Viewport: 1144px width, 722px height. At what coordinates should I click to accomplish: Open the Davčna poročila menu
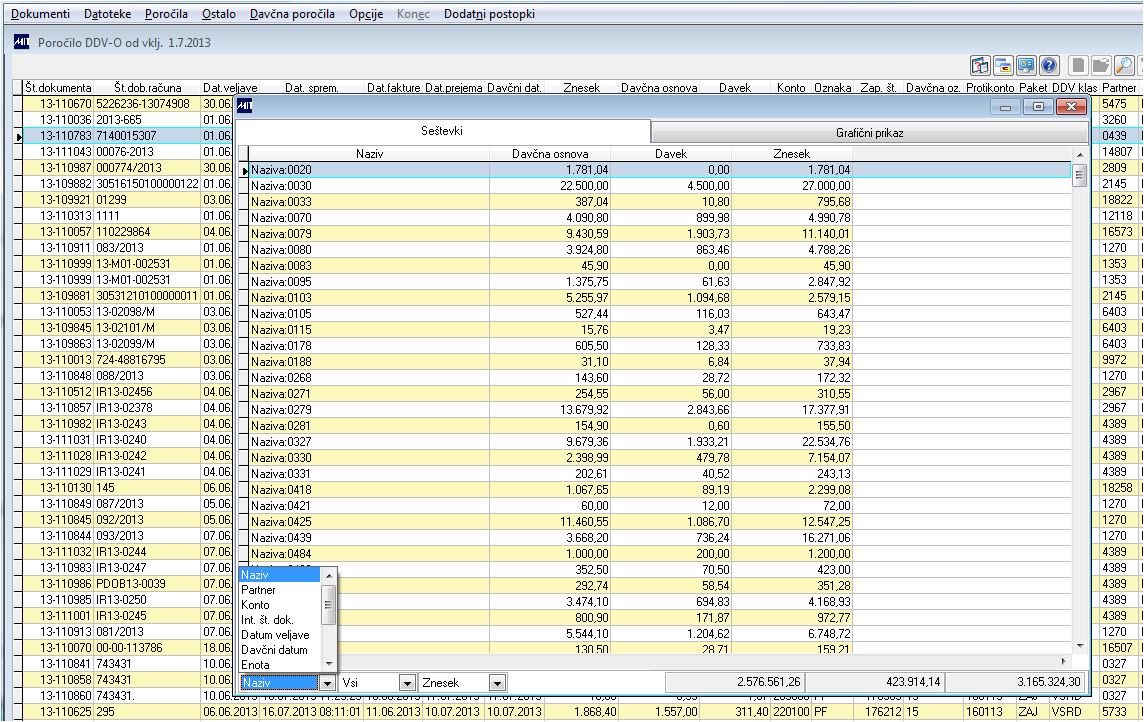(x=292, y=14)
